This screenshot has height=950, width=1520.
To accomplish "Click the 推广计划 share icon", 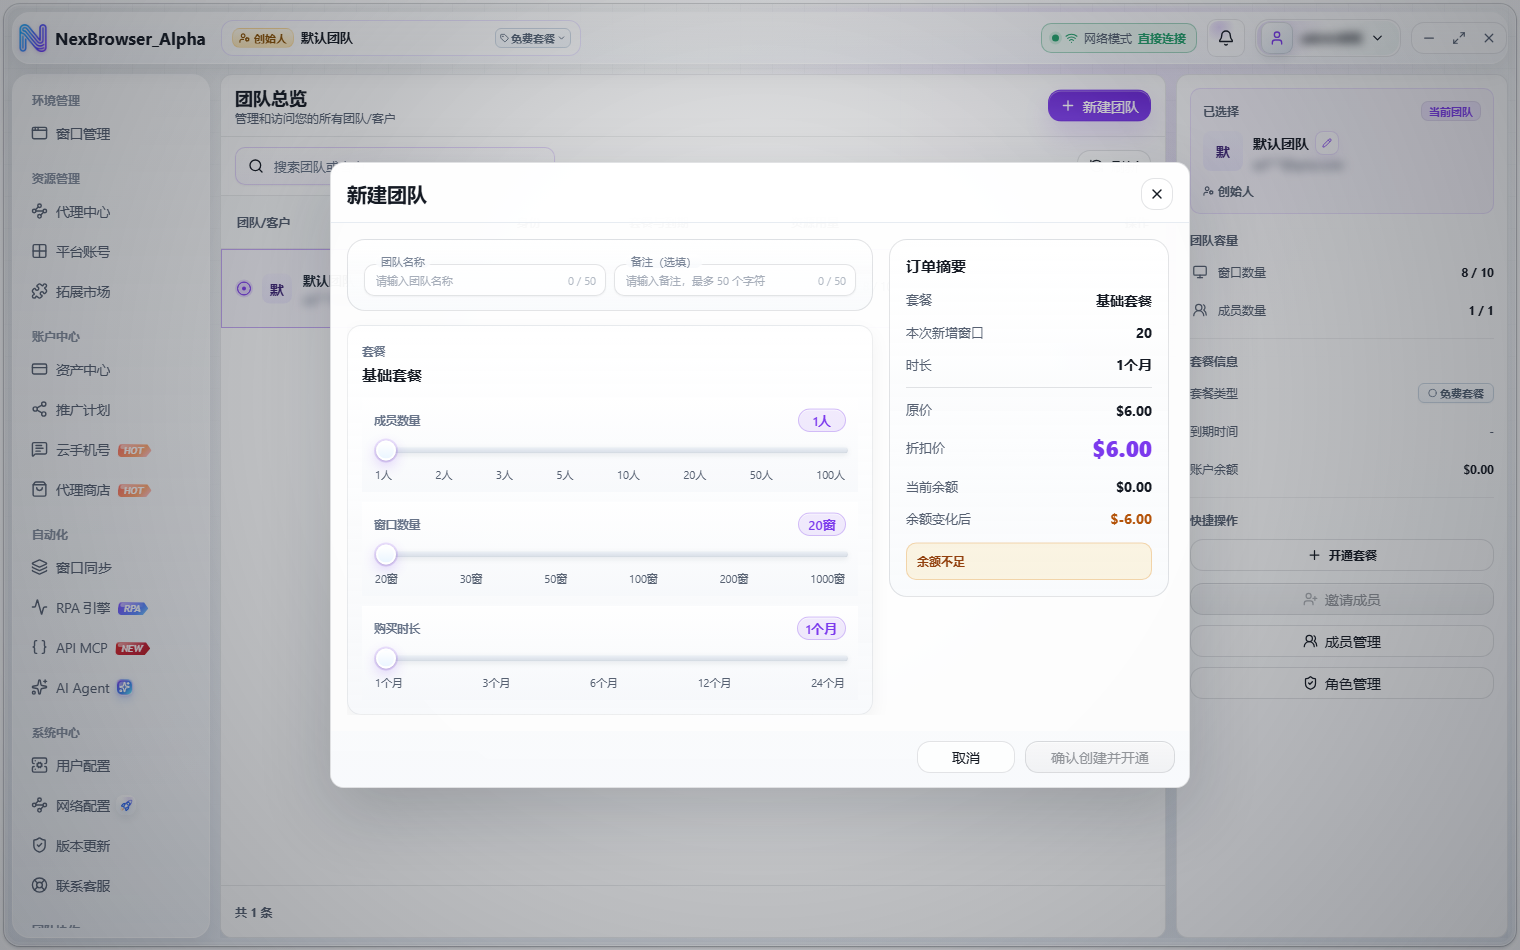I will point(40,409).
